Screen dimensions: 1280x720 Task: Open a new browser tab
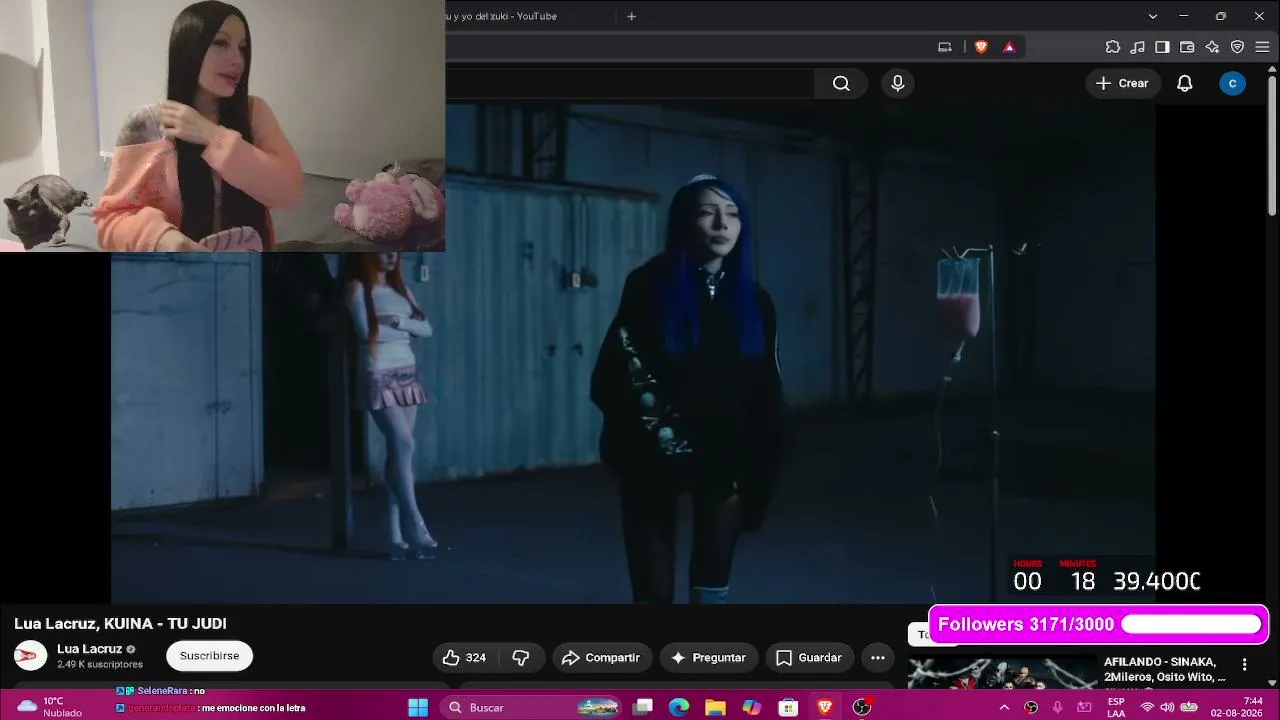[631, 16]
